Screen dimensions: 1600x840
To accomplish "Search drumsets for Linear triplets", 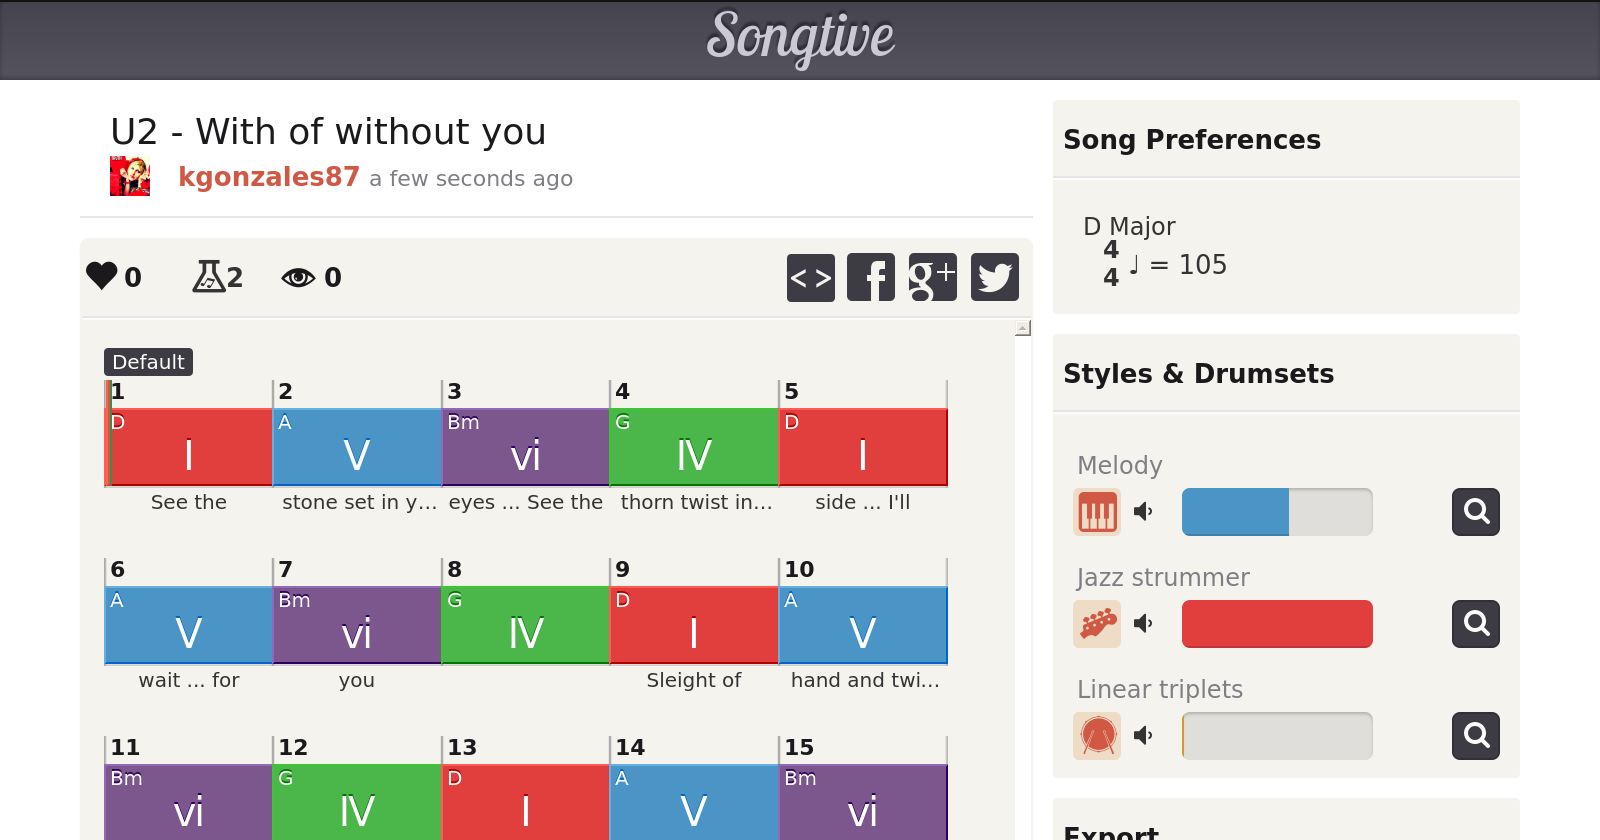I will 1475,736.
